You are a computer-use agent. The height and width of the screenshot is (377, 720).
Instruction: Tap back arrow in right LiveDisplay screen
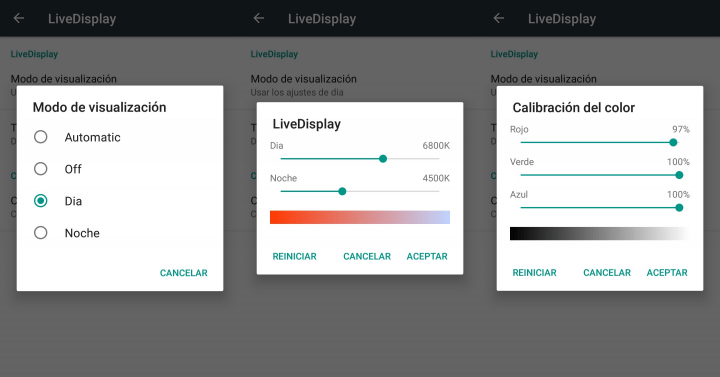(499, 18)
